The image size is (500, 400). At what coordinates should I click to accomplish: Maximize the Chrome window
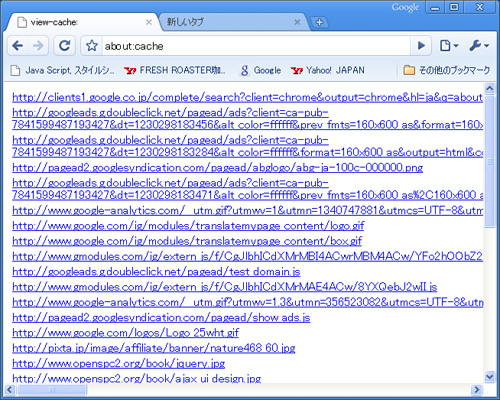(x=454, y=7)
